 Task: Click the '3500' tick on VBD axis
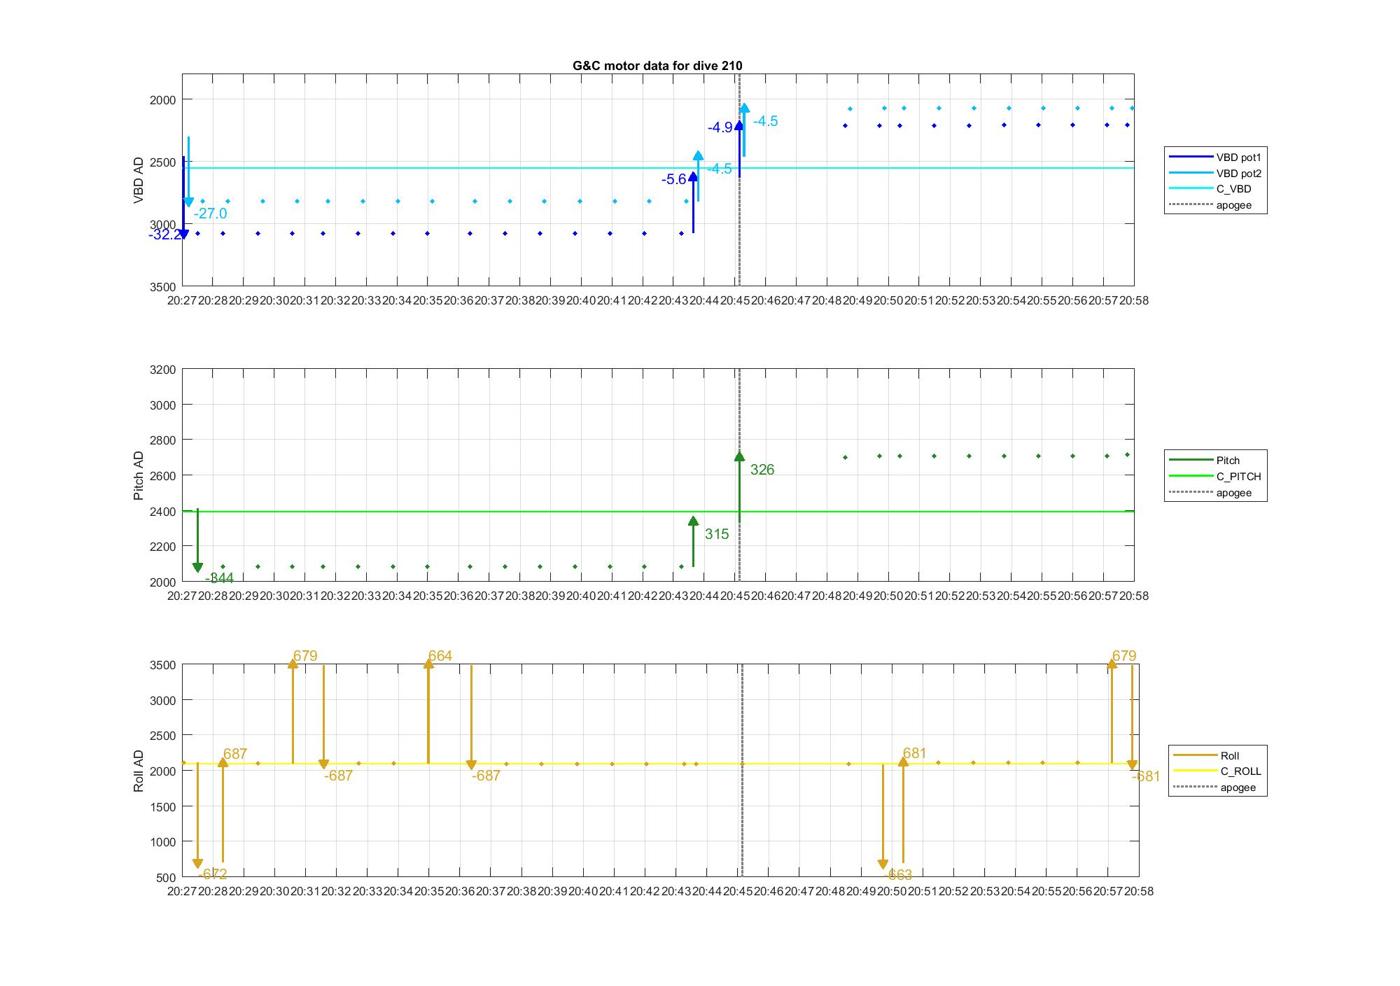click(x=163, y=287)
